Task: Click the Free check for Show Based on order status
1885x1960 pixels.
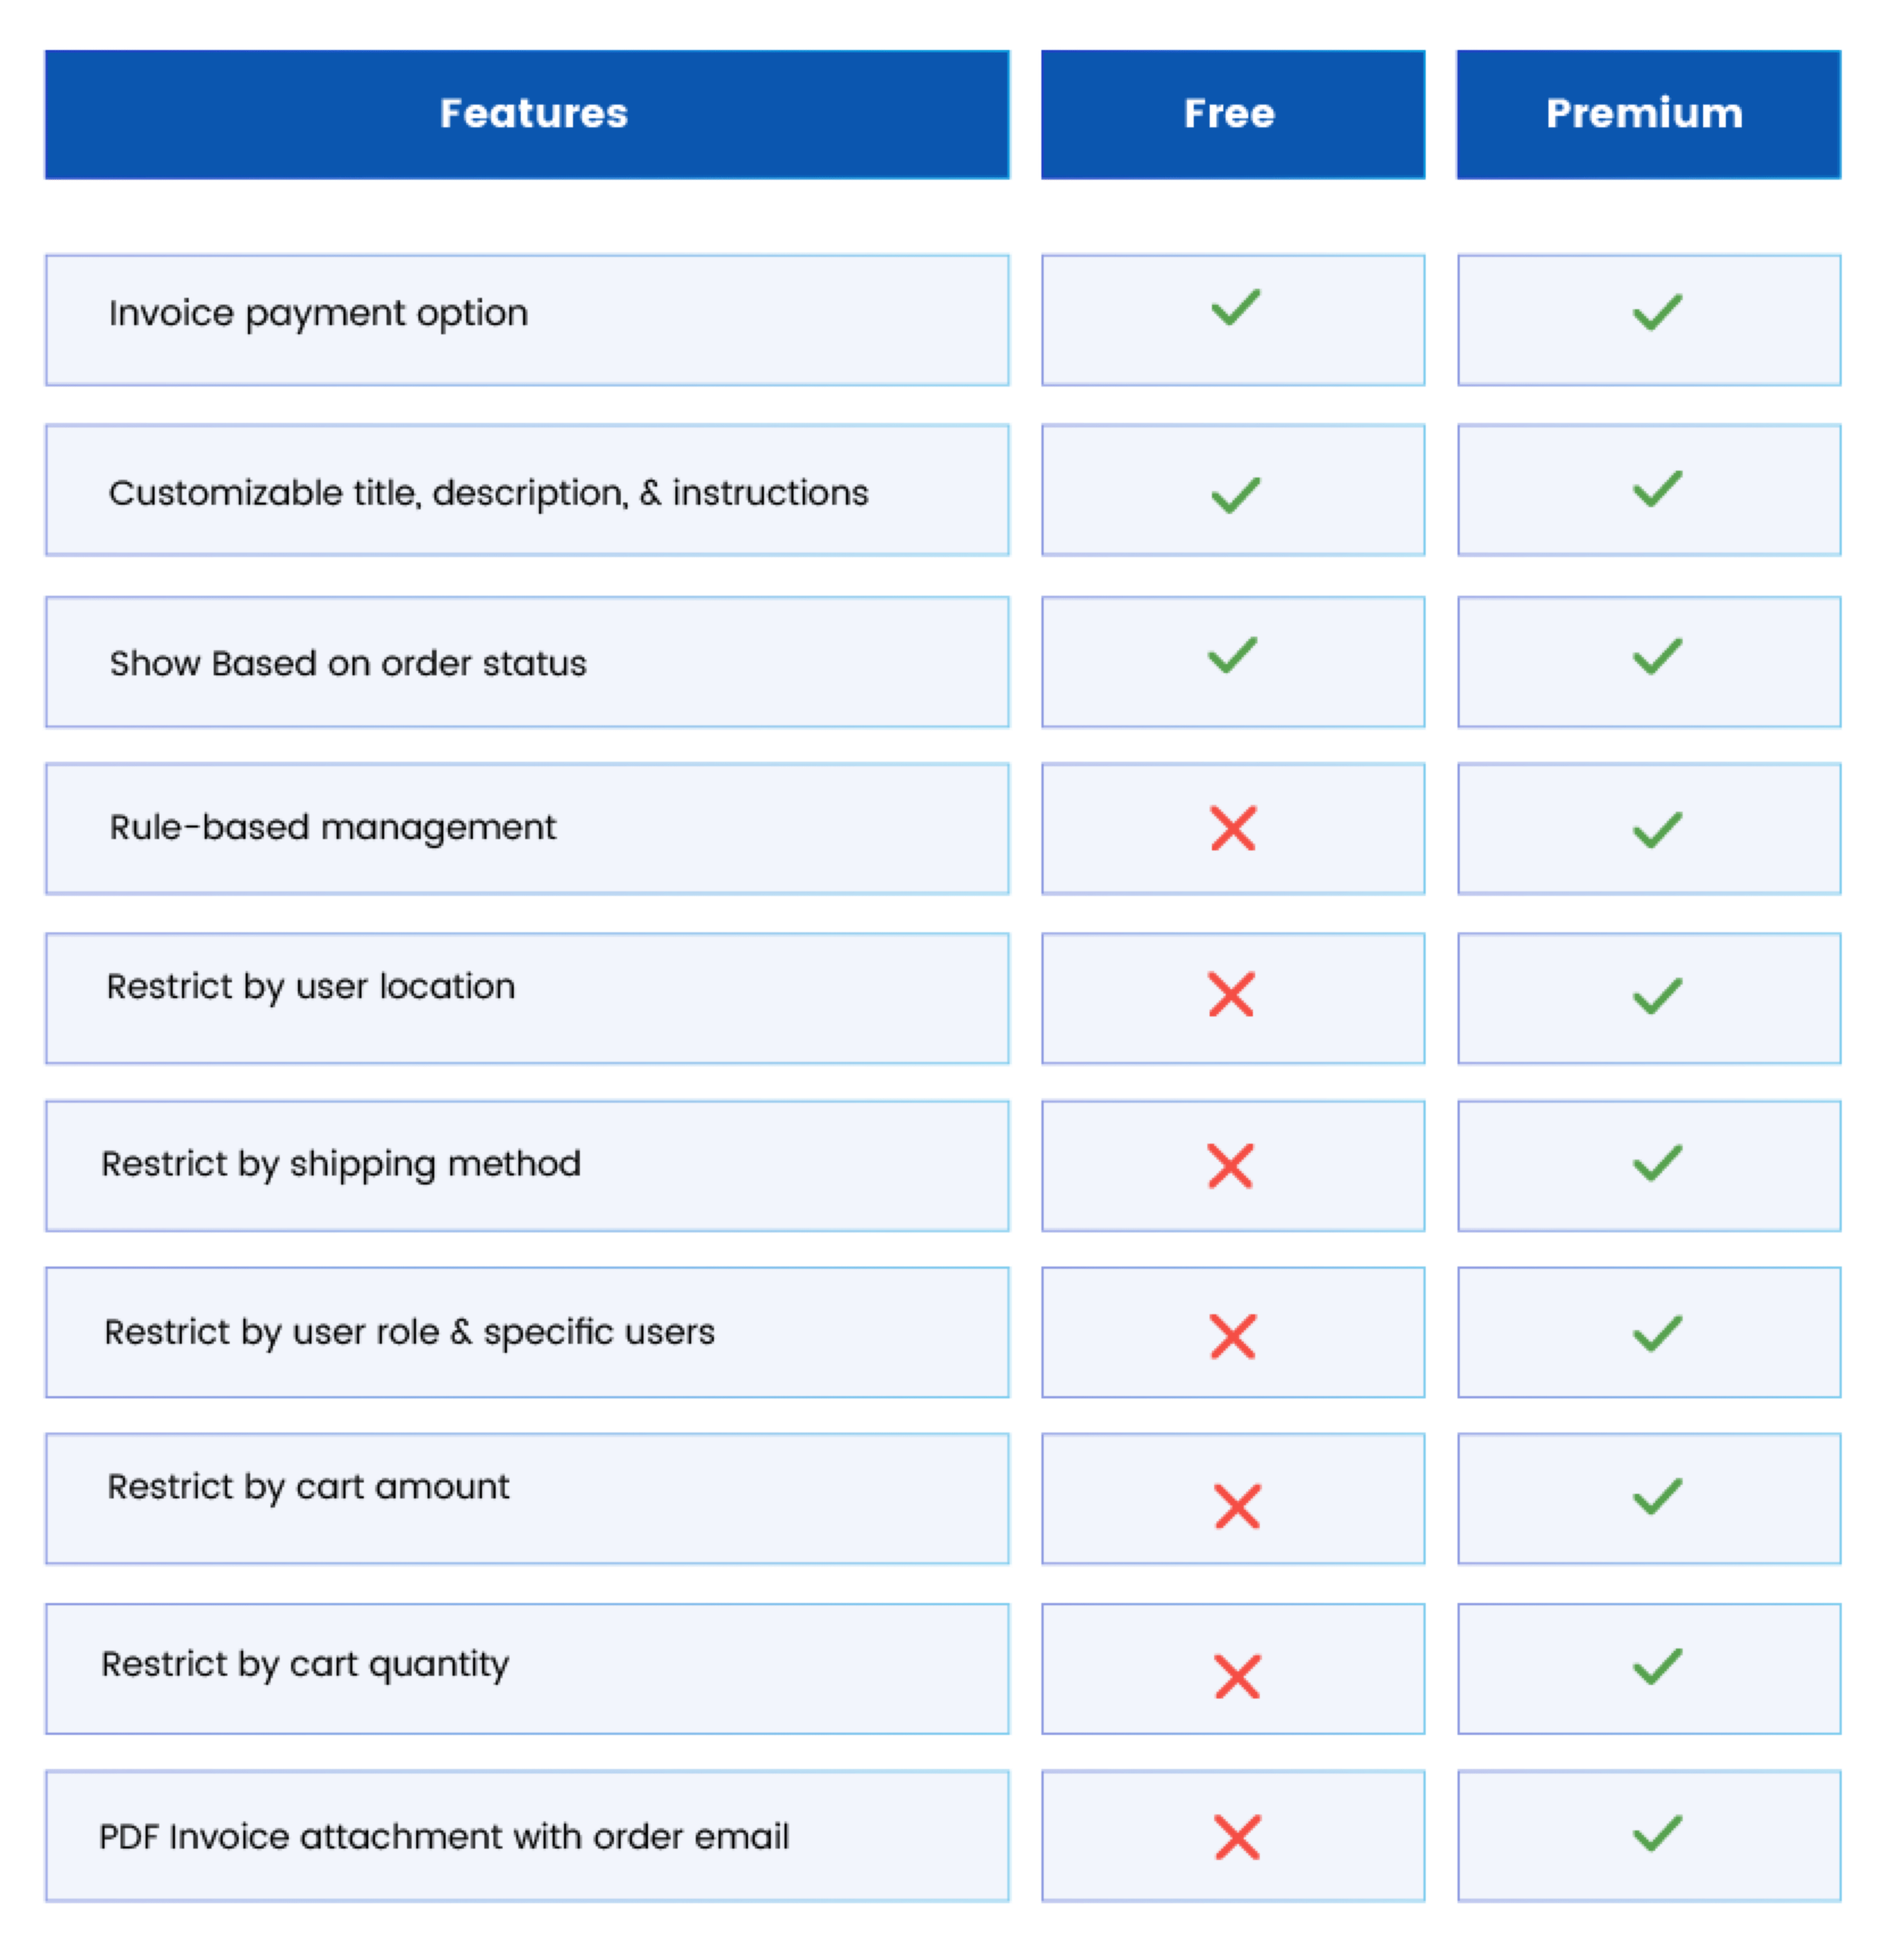Action: pos(1232,656)
